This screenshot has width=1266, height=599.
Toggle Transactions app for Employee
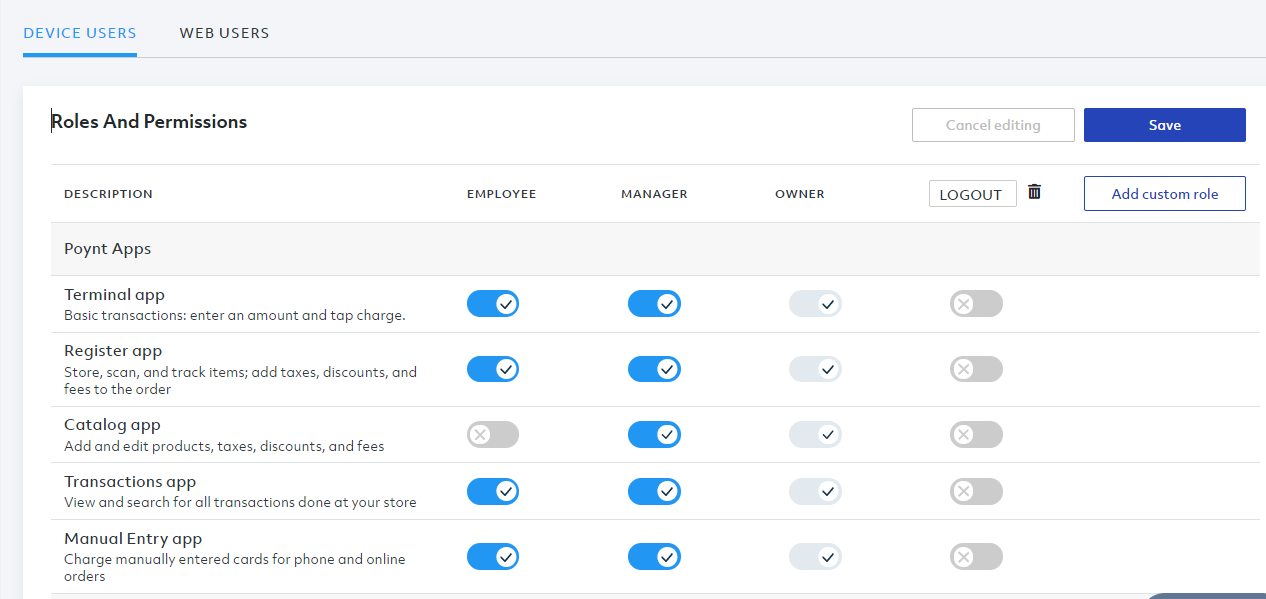[x=493, y=491]
